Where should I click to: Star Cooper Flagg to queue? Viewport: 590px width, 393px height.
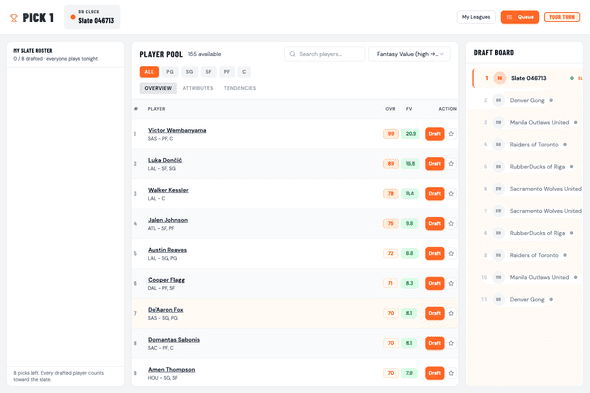point(451,283)
